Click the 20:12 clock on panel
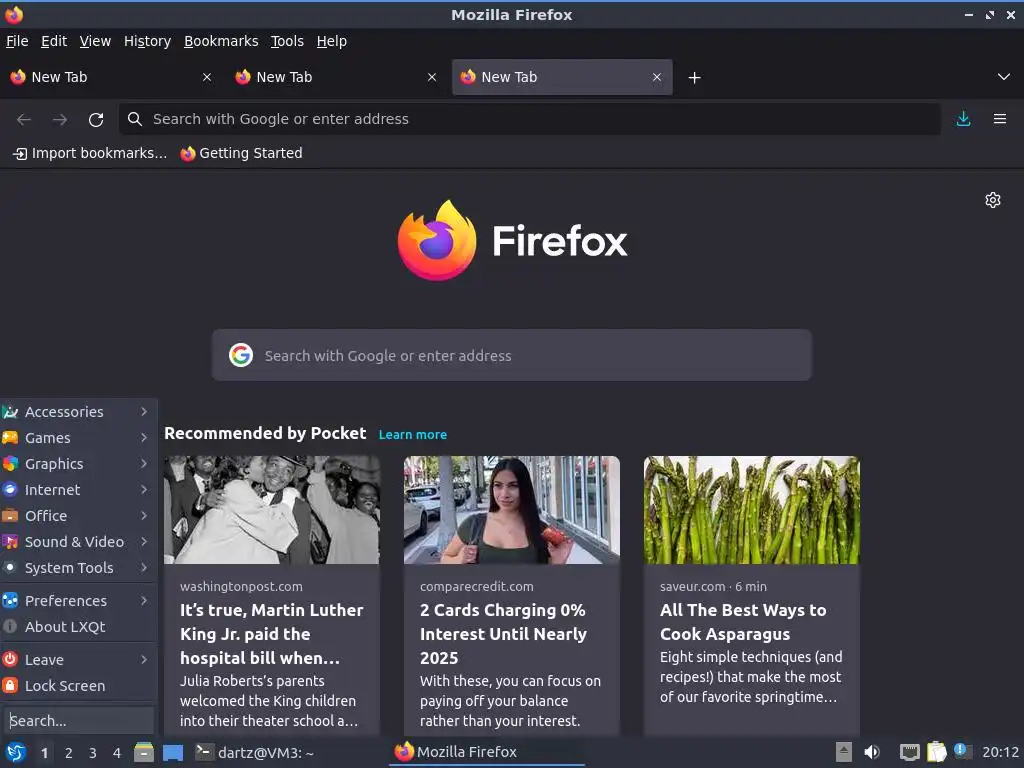This screenshot has width=1024, height=768. coord(1000,752)
